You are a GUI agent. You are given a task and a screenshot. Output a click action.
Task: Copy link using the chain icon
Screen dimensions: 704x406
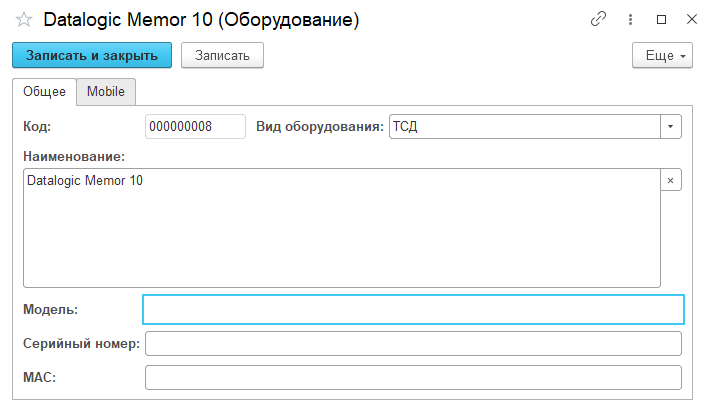[x=599, y=19]
